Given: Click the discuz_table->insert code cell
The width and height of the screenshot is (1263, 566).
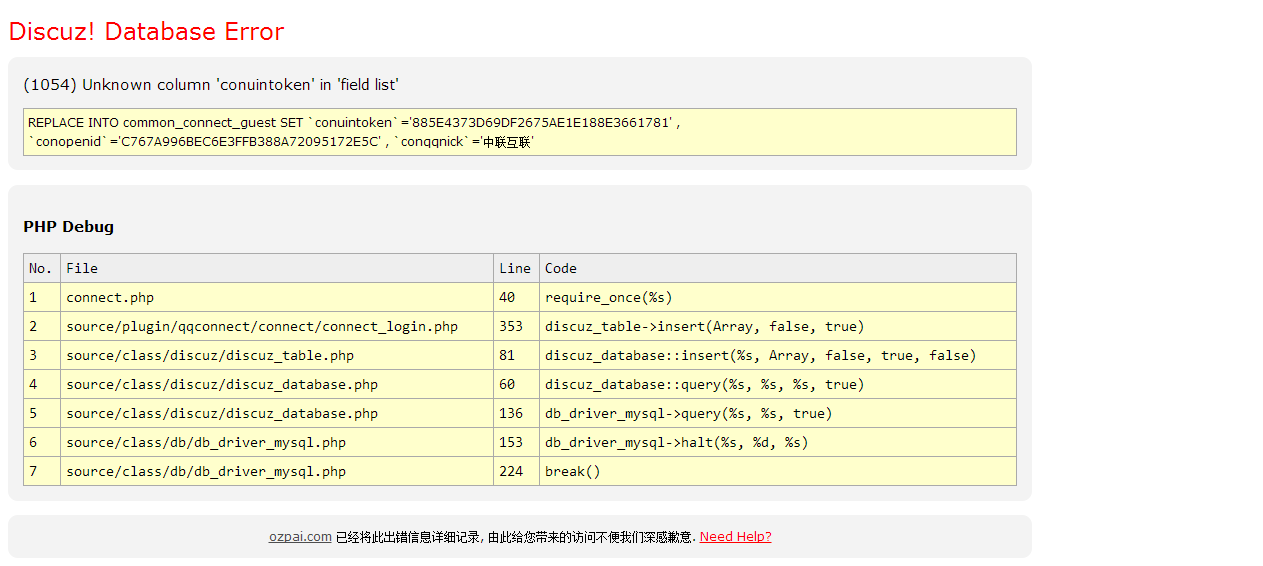Looking at the screenshot, I should click(x=704, y=326).
